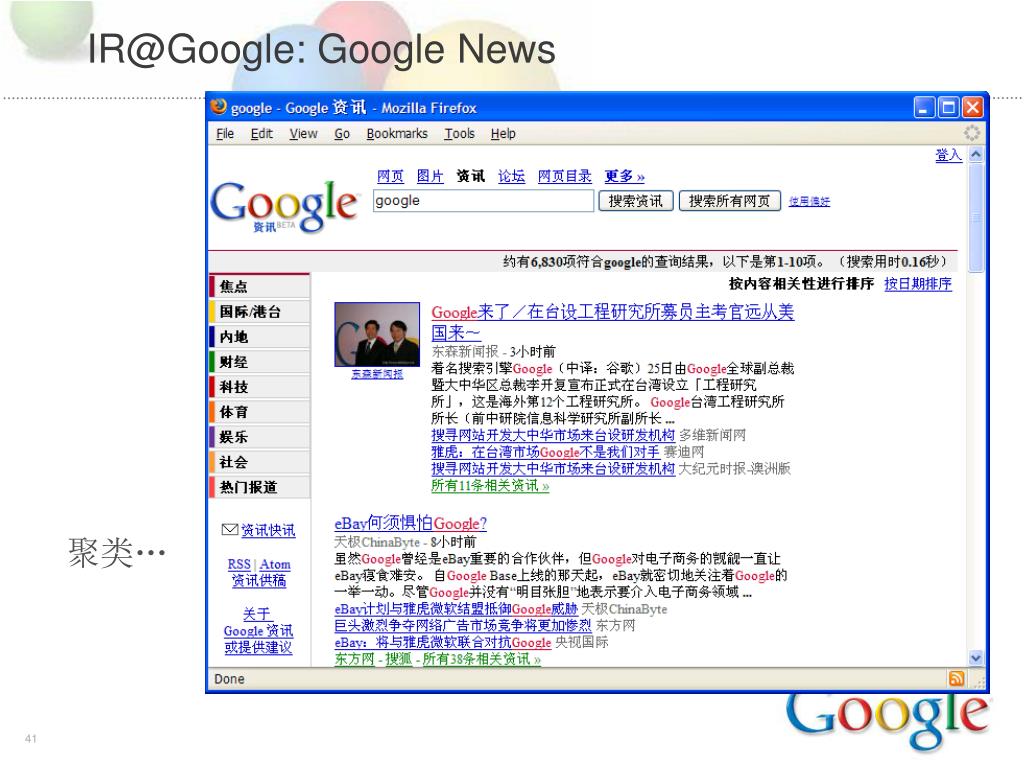Viewport: 1024px width, 768px height.
Task: Open the 关于 Google 资讯 或提供建议 link
Action: [x=258, y=631]
